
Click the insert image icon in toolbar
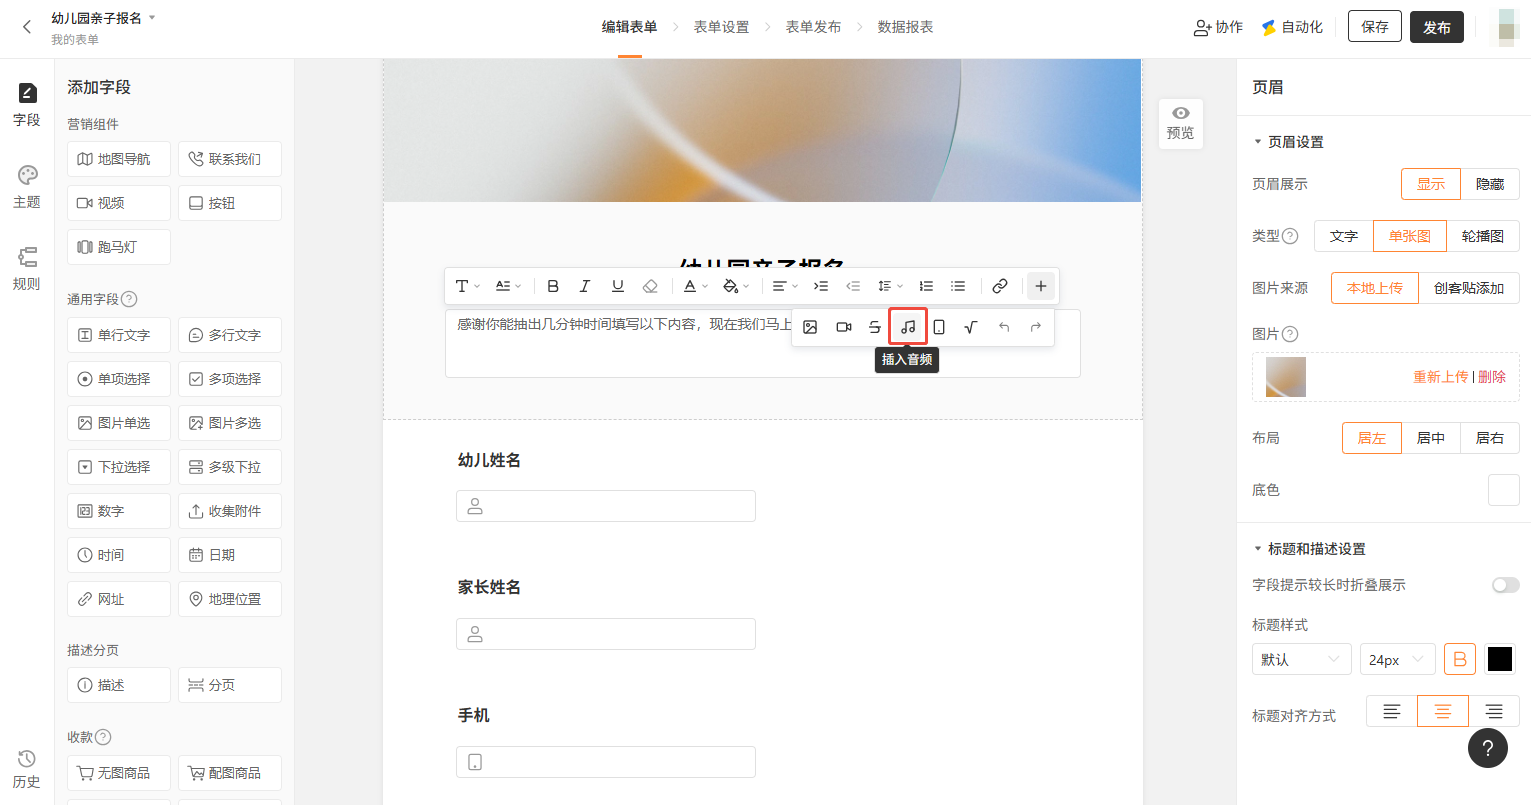pos(811,327)
